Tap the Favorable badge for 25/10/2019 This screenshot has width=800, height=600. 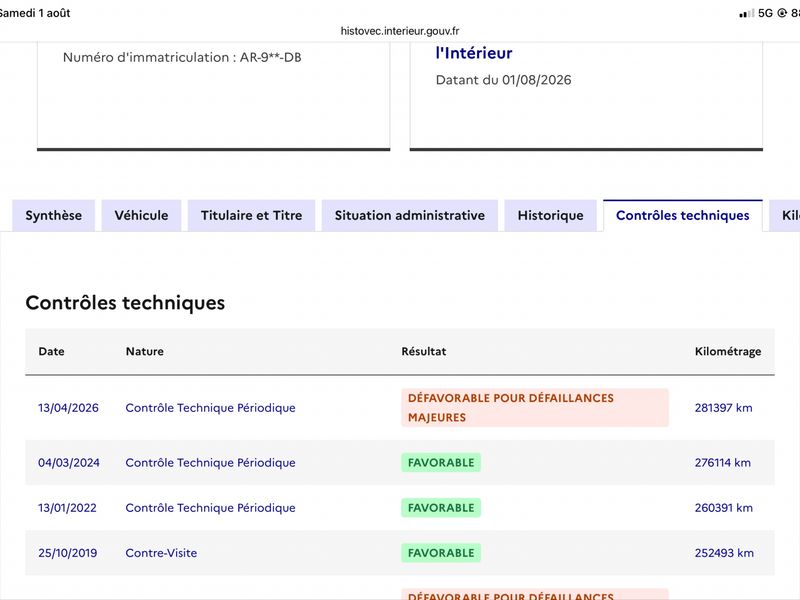441,553
